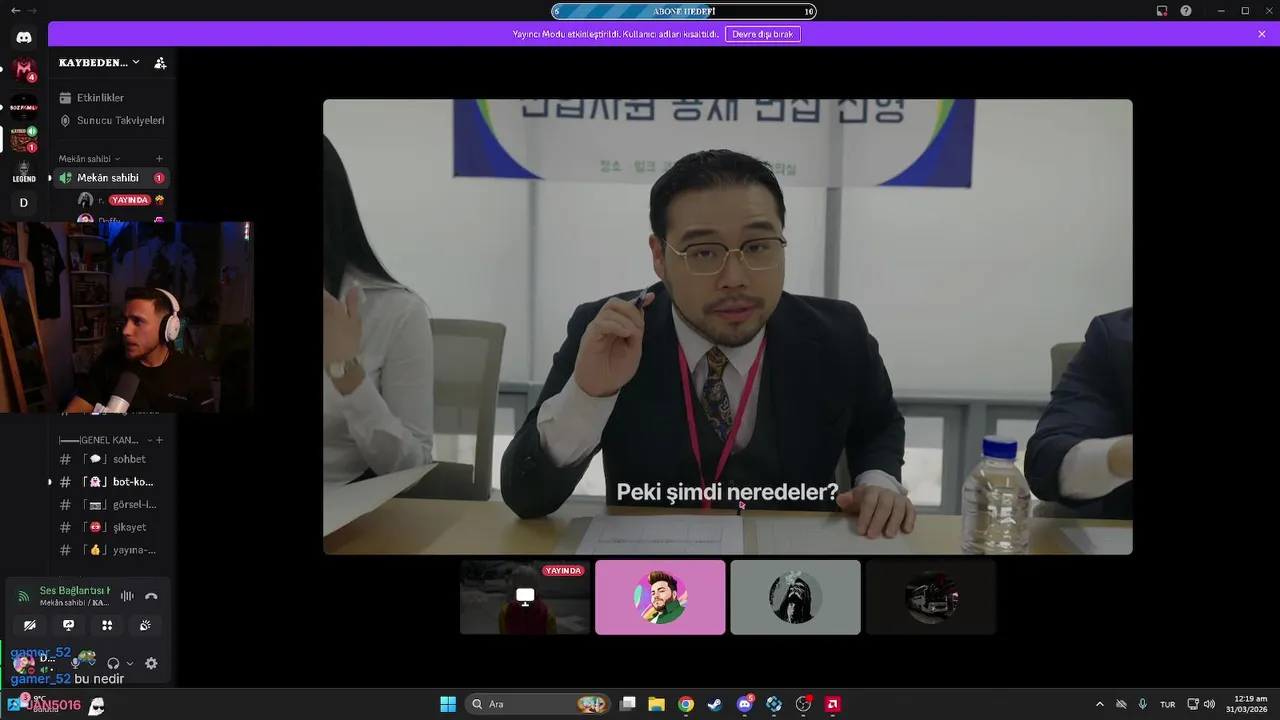Select the dark bus avatar participant tile

931,597
